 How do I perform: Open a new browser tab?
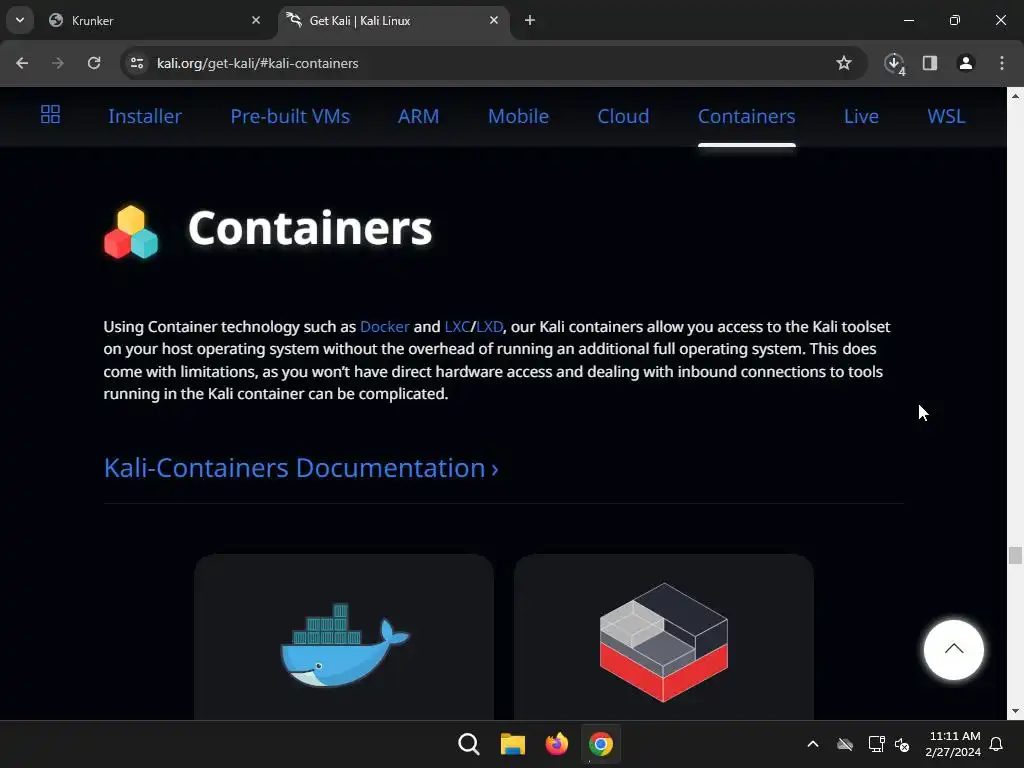coord(530,21)
